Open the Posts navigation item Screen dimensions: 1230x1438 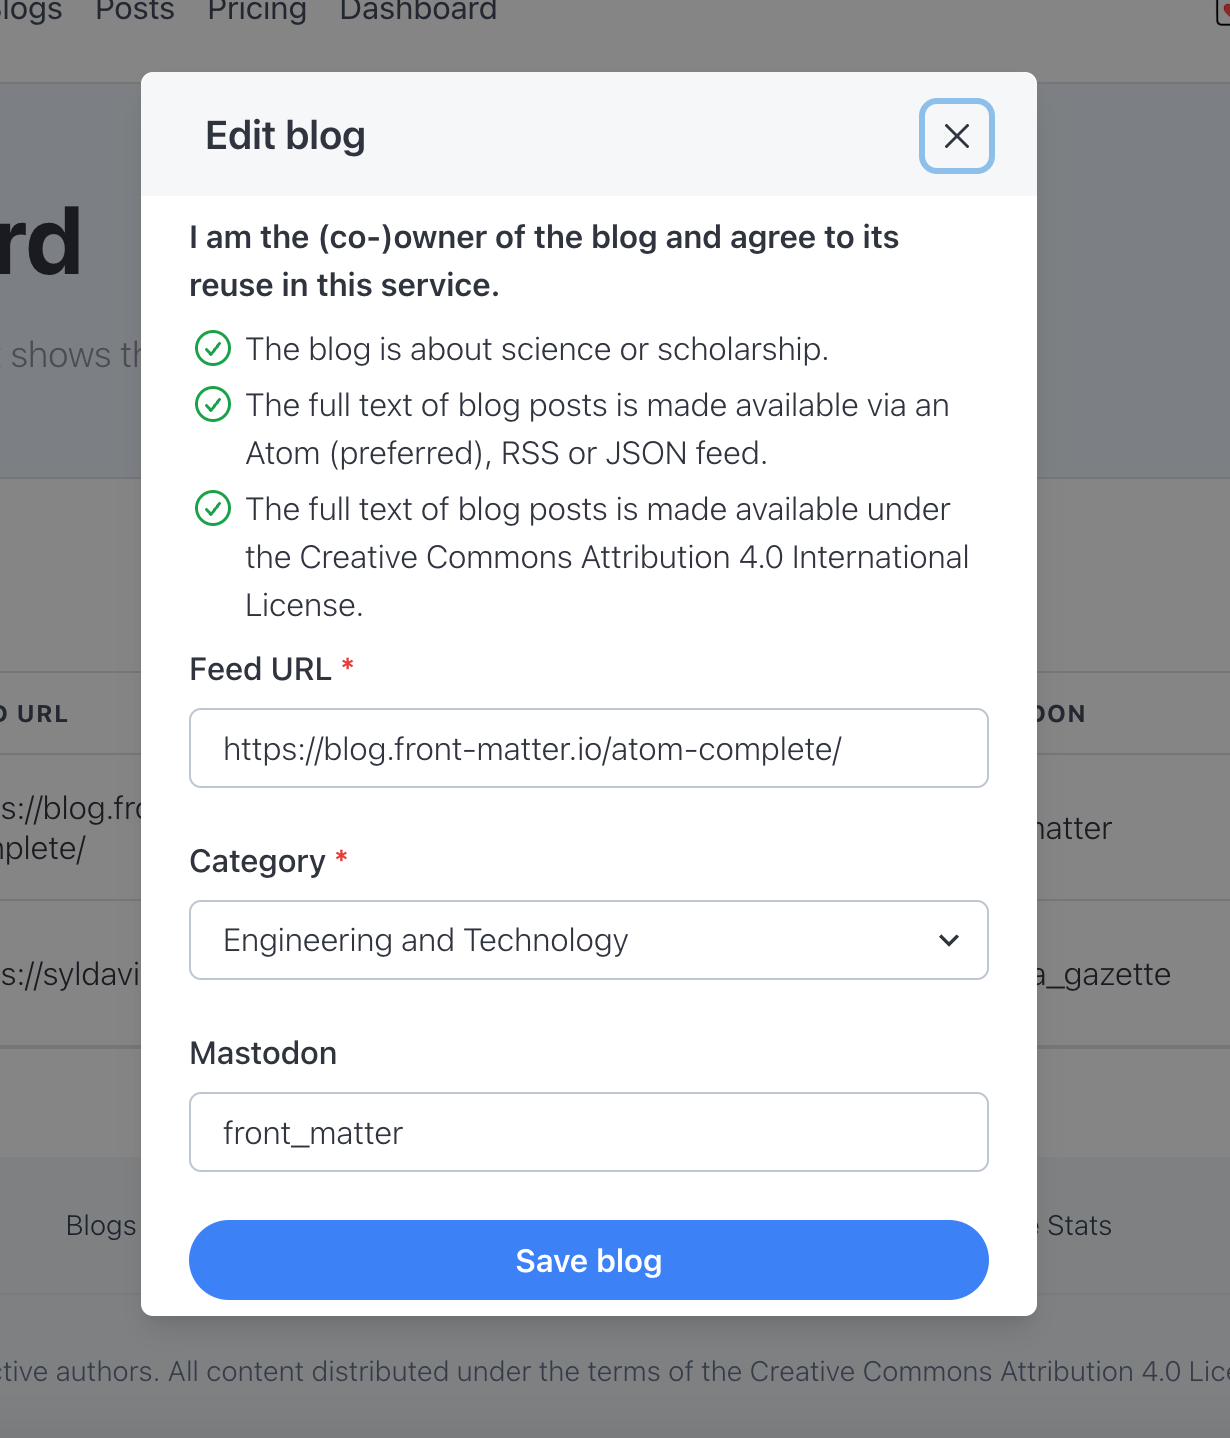click(135, 11)
